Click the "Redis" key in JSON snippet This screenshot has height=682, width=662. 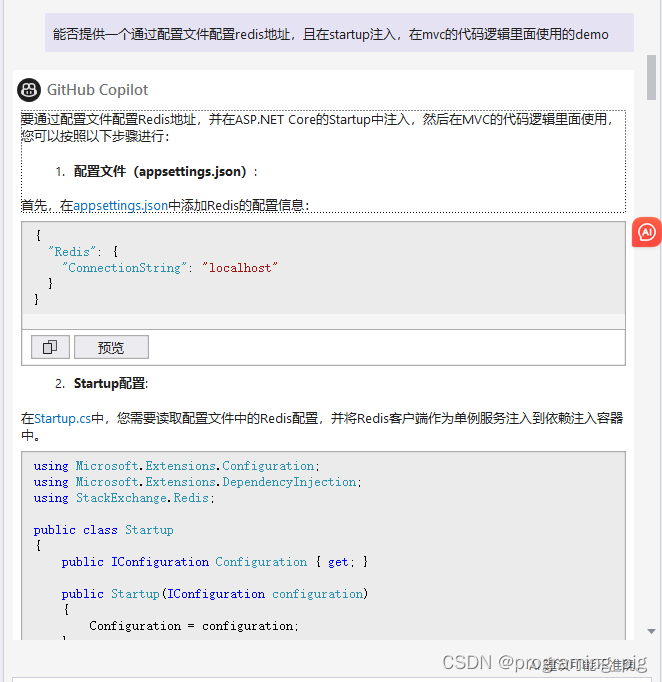coord(71,251)
